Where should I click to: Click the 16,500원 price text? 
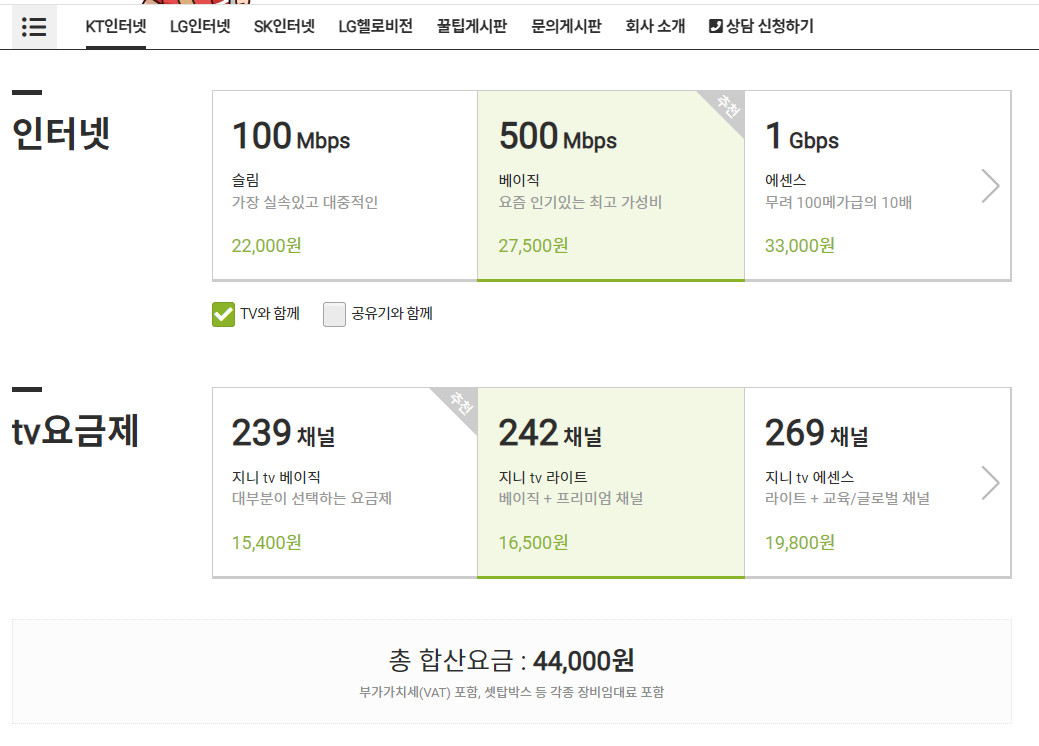[x=533, y=543]
